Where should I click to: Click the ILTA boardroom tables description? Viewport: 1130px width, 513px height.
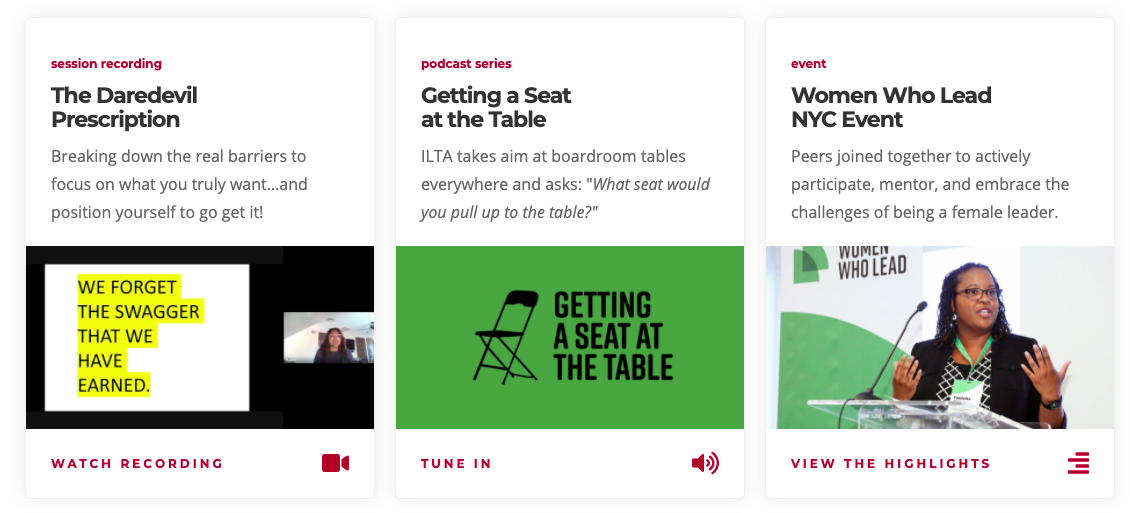tap(565, 185)
